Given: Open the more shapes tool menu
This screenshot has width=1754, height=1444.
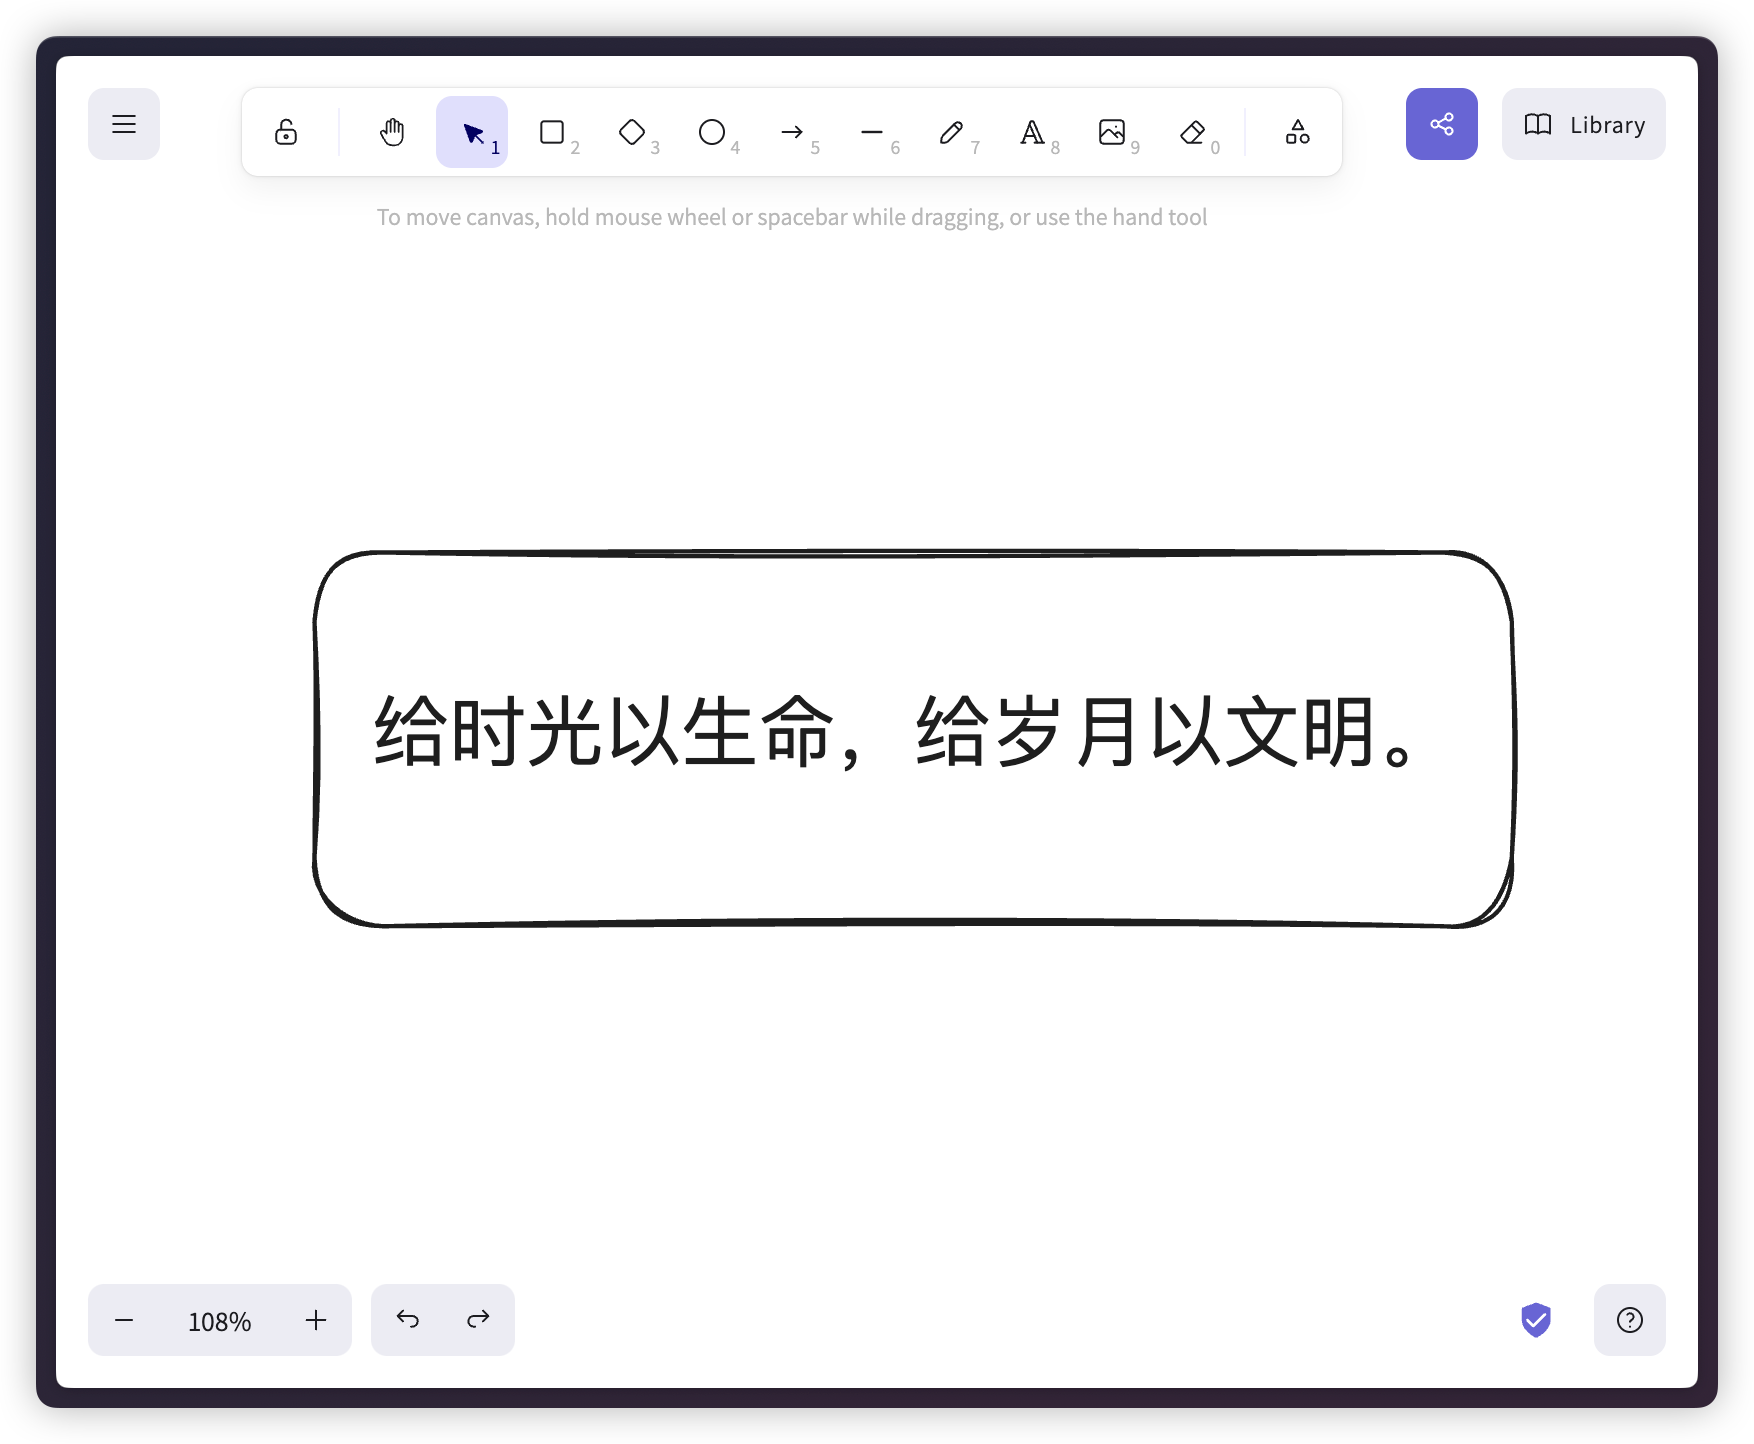Looking at the screenshot, I should pyautogui.click(x=1297, y=131).
